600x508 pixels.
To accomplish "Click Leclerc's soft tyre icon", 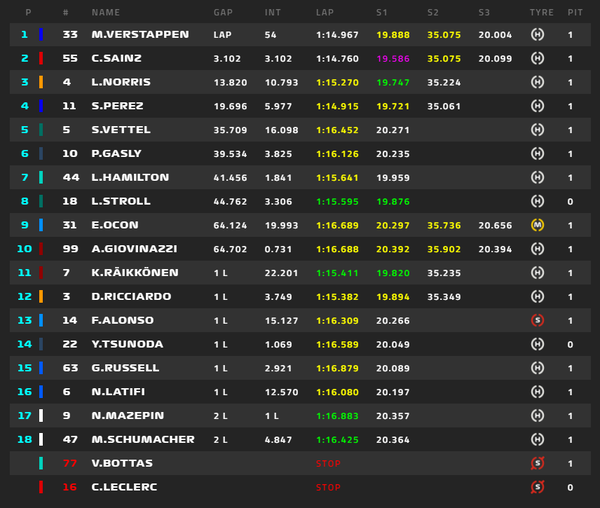I will point(537,487).
